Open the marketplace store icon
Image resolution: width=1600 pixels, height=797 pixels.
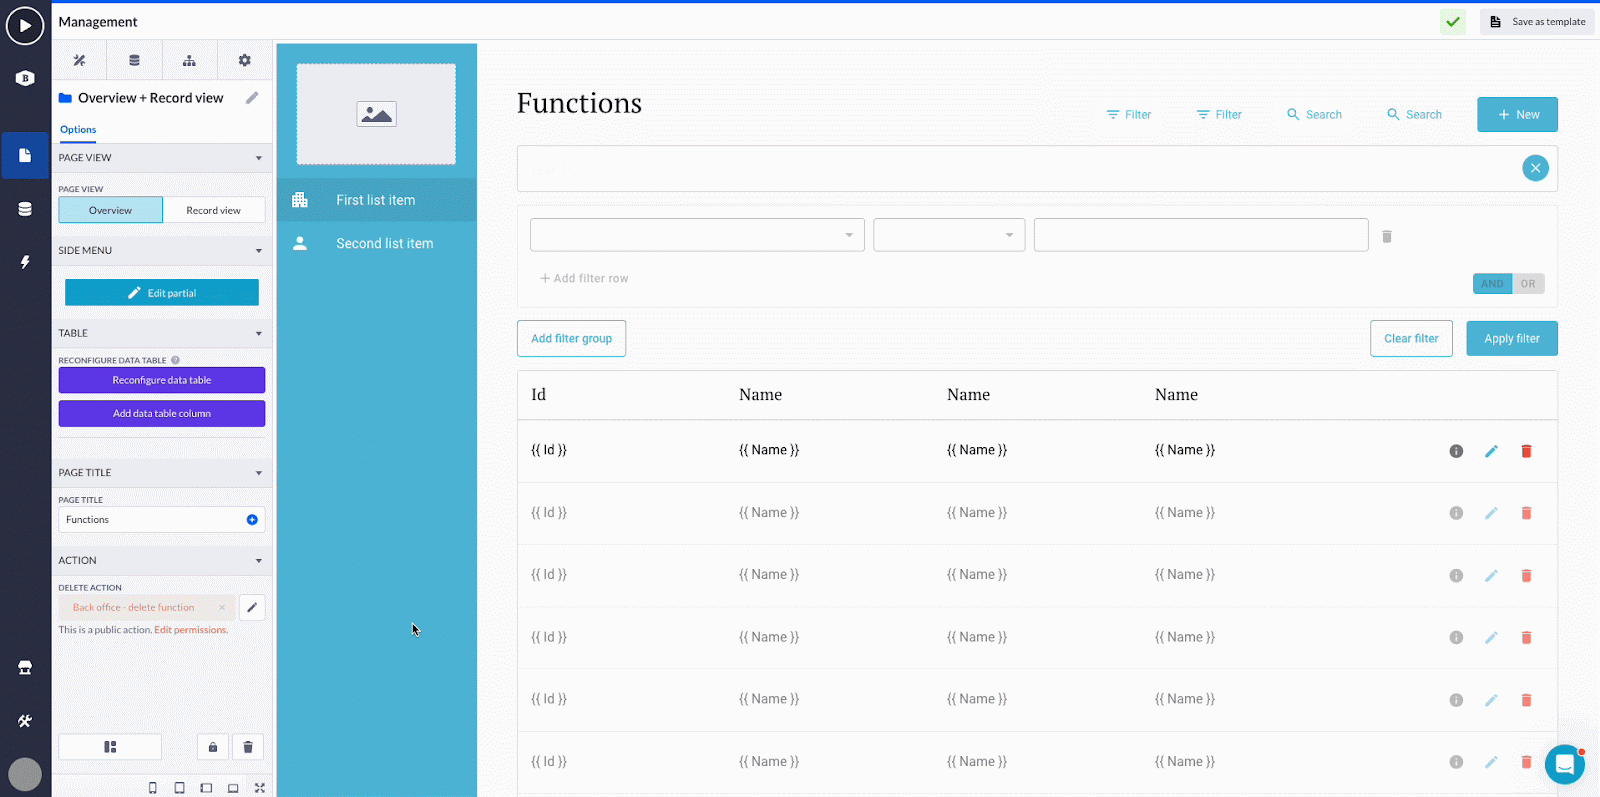click(x=25, y=668)
